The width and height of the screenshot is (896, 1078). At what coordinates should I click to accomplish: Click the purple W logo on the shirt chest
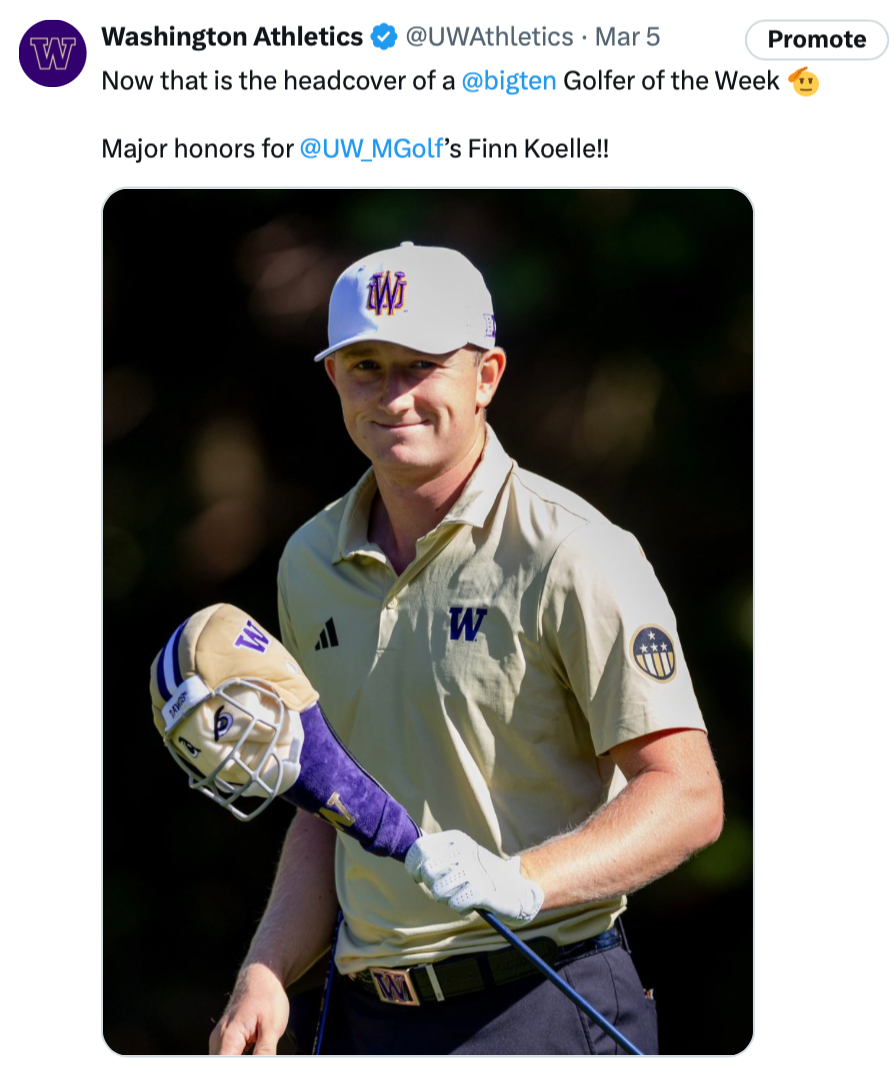(x=468, y=624)
